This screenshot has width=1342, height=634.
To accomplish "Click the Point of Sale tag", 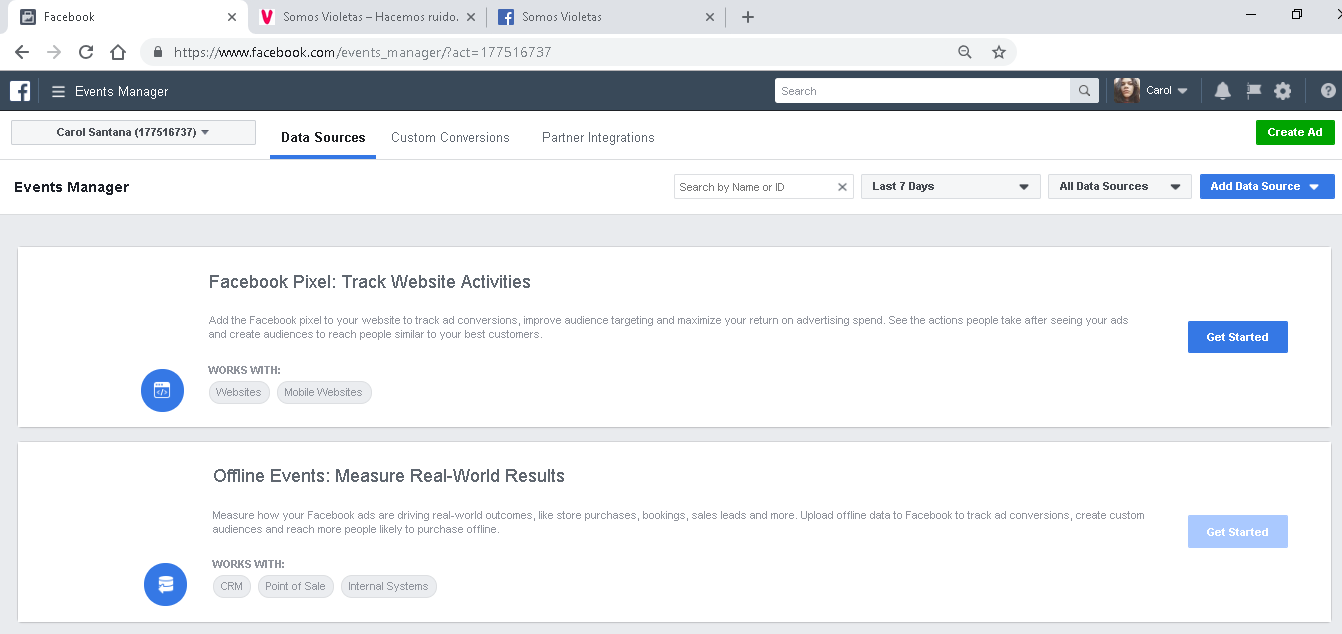I will point(296,586).
